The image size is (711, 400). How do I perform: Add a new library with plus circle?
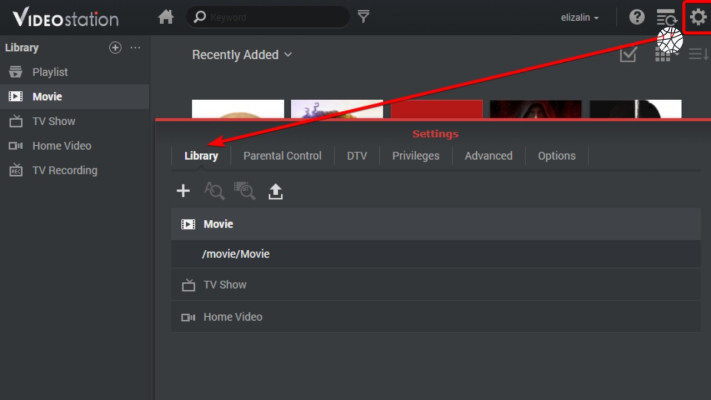tap(115, 47)
